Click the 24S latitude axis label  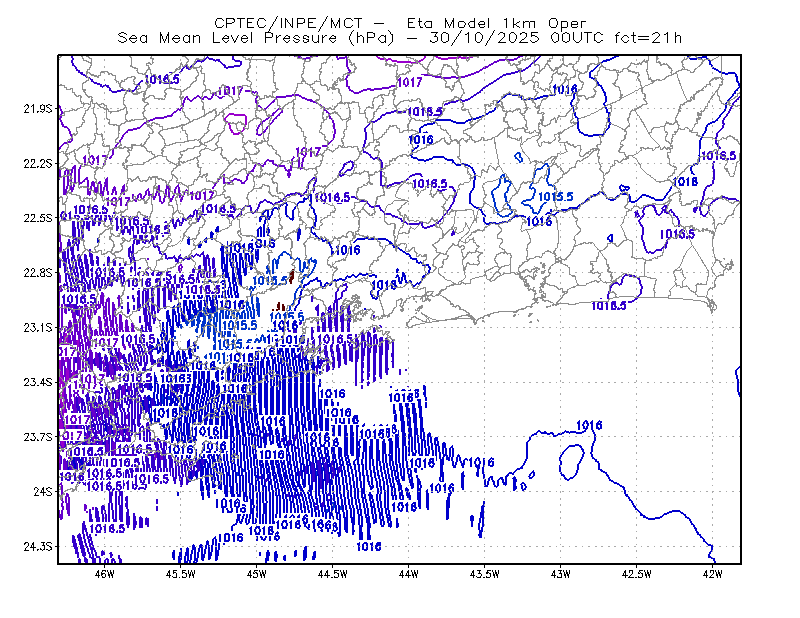coord(43,491)
